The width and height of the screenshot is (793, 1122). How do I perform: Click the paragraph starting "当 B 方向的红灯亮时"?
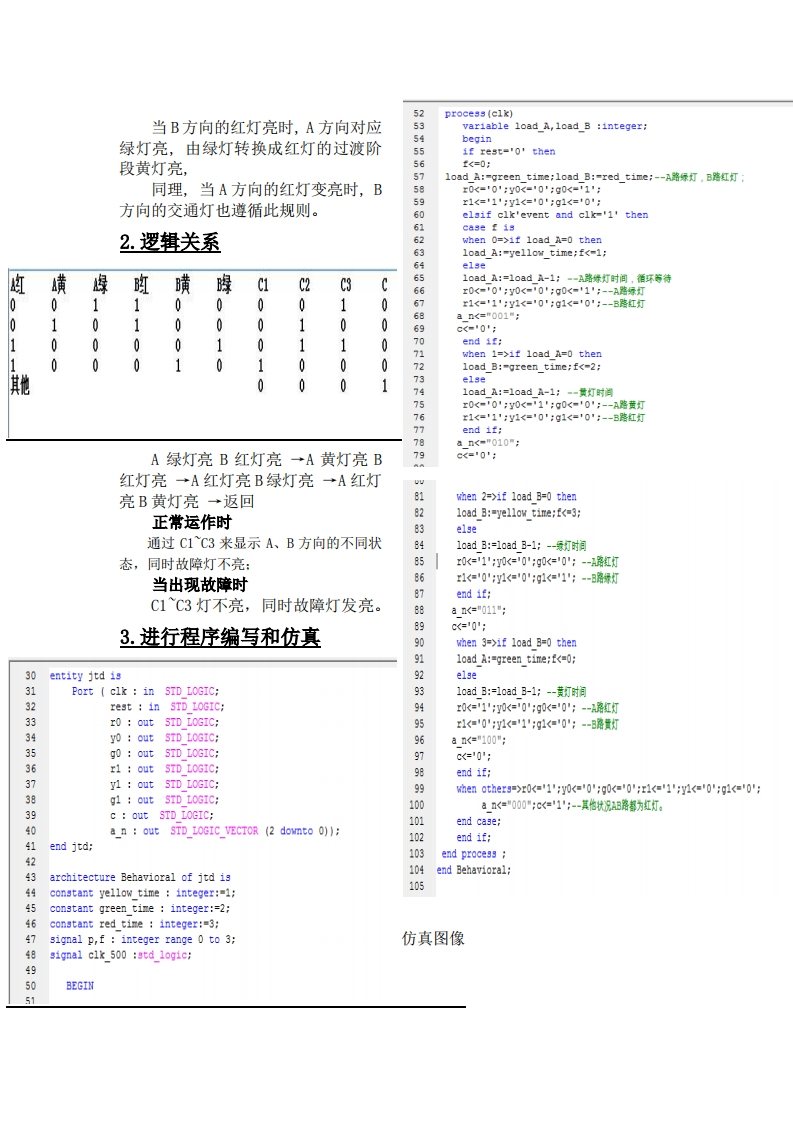point(250,148)
